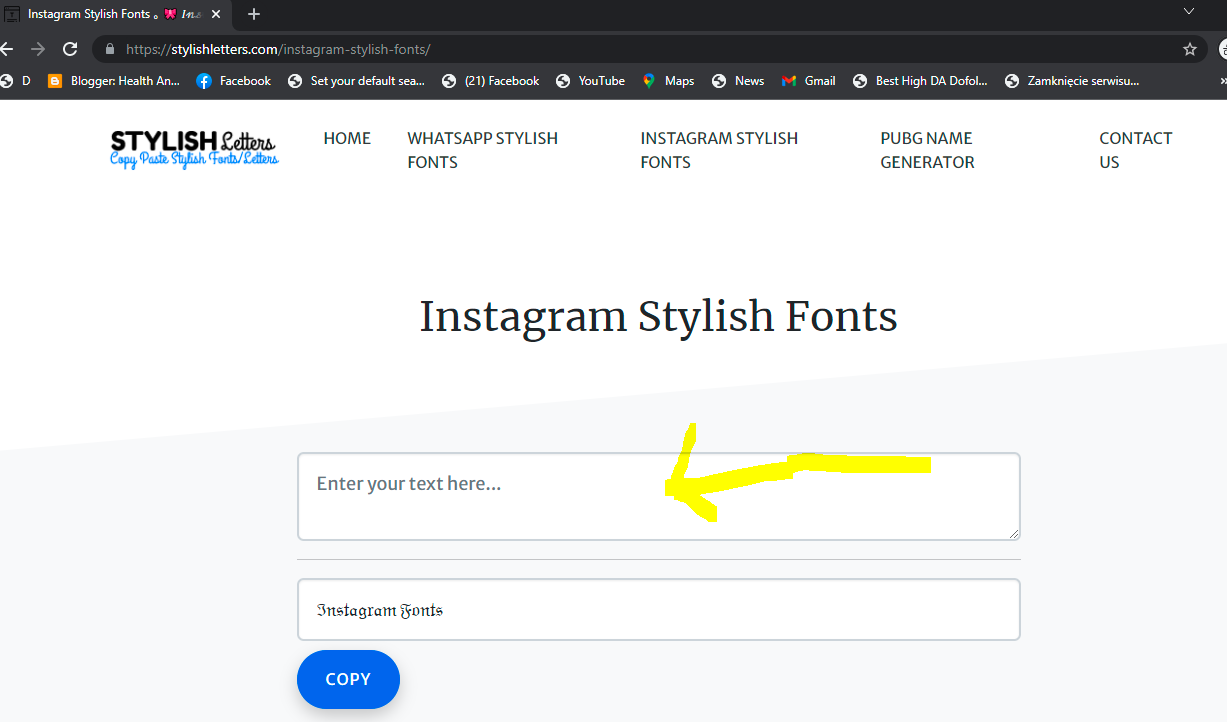Select the Instagram Fonts styled output text

coord(380,608)
